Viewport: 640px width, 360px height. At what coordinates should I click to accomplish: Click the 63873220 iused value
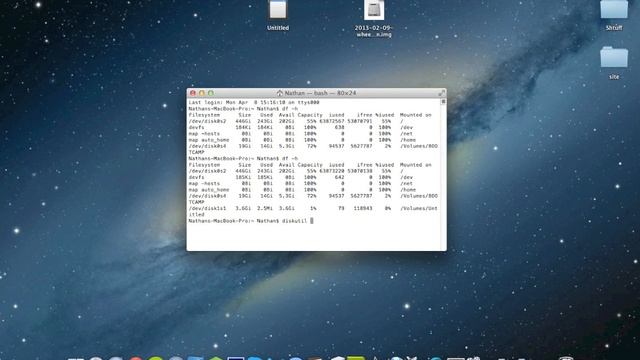[x=332, y=171]
